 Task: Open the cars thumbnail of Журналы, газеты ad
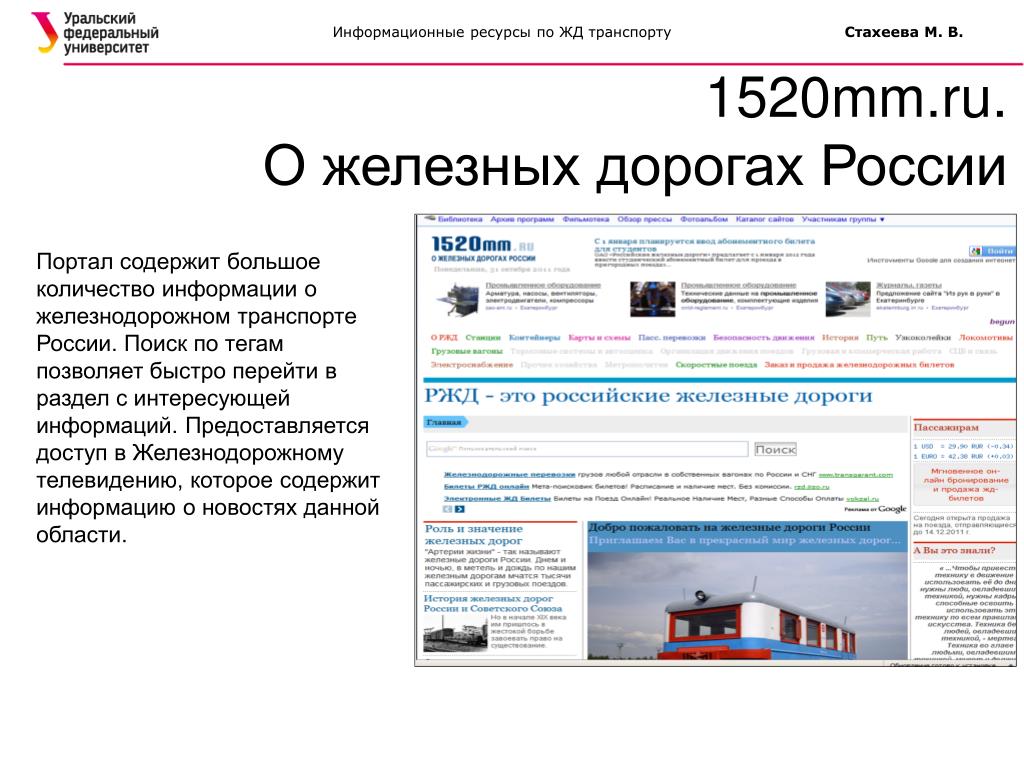pos(848,299)
